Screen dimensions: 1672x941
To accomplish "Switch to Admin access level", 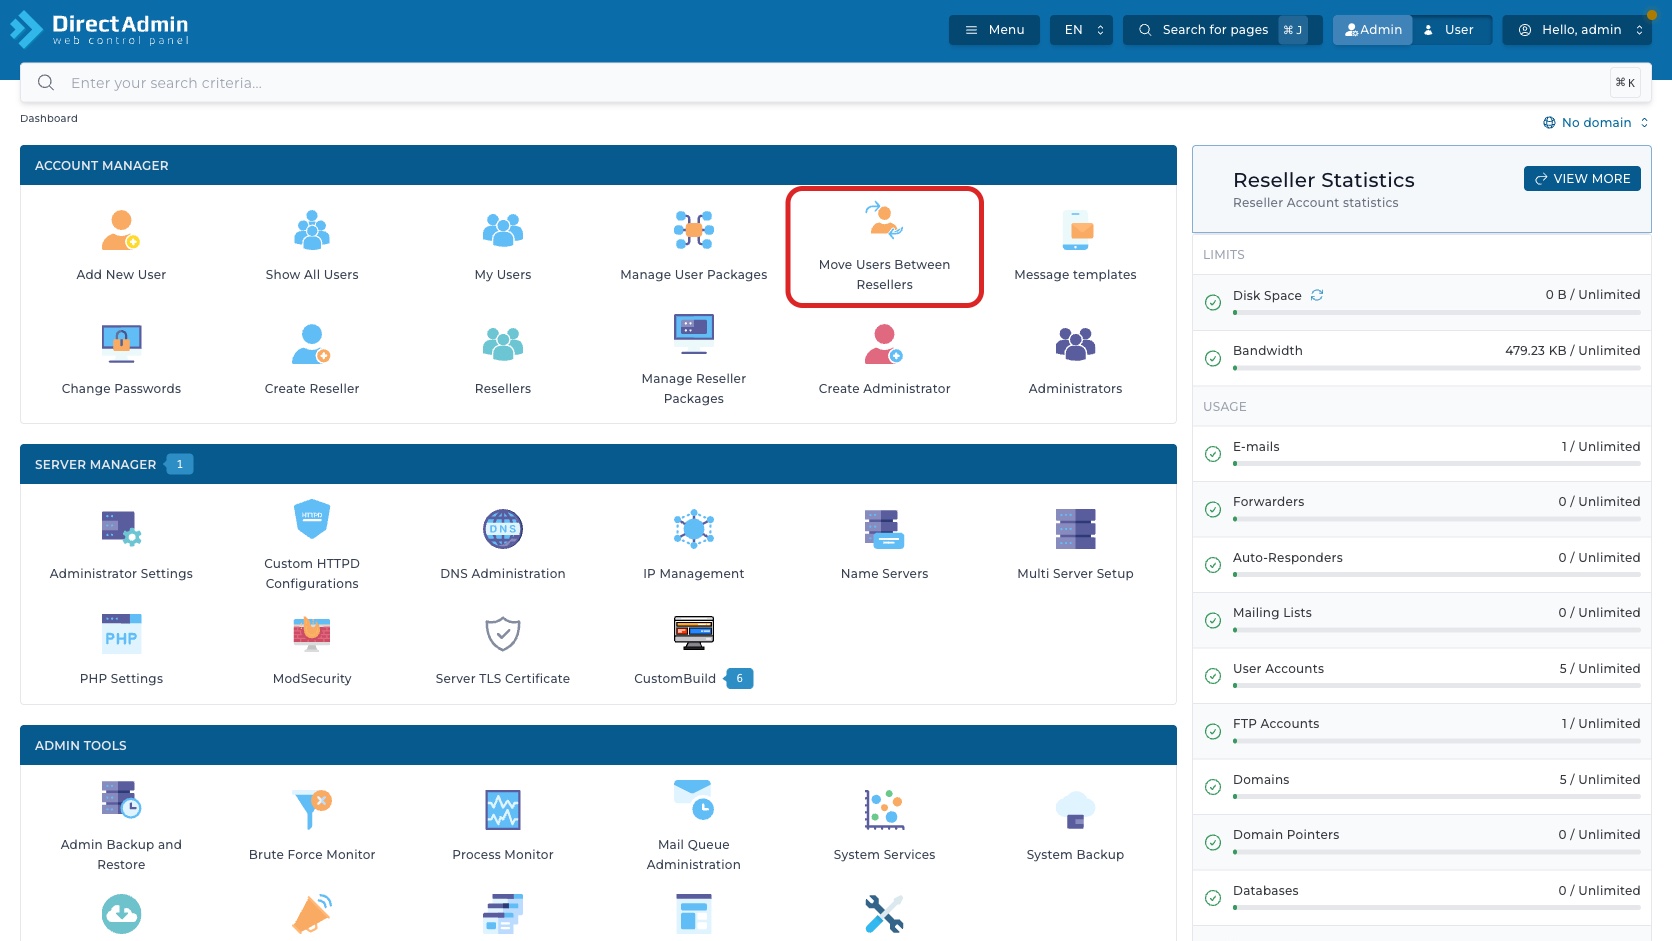I will coord(1373,30).
